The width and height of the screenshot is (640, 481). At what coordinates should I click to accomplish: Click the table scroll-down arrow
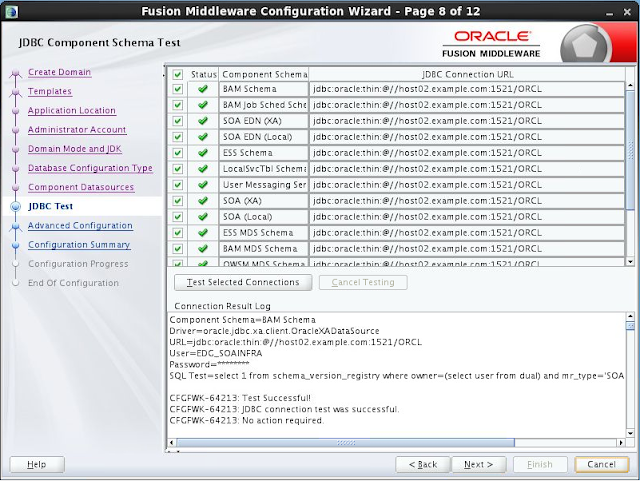tap(630, 261)
